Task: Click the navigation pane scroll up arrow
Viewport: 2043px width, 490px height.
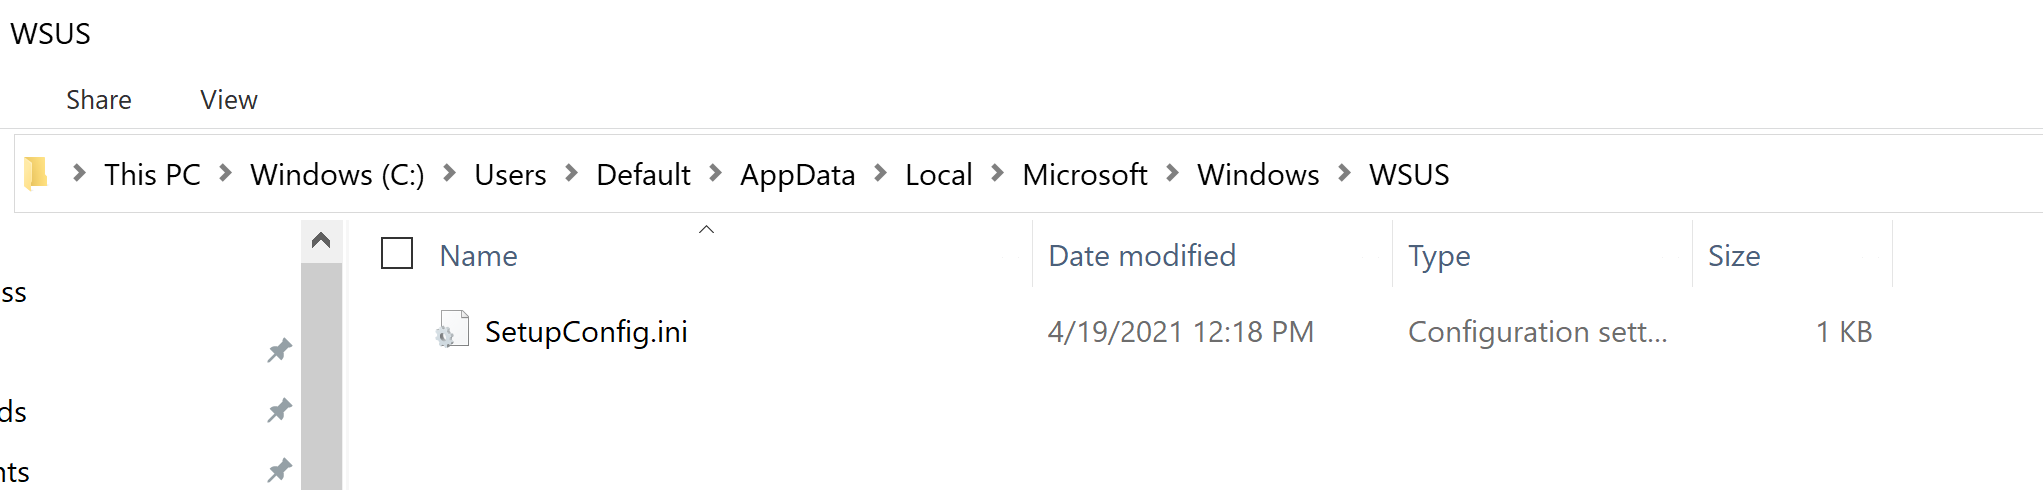Action: [321, 241]
